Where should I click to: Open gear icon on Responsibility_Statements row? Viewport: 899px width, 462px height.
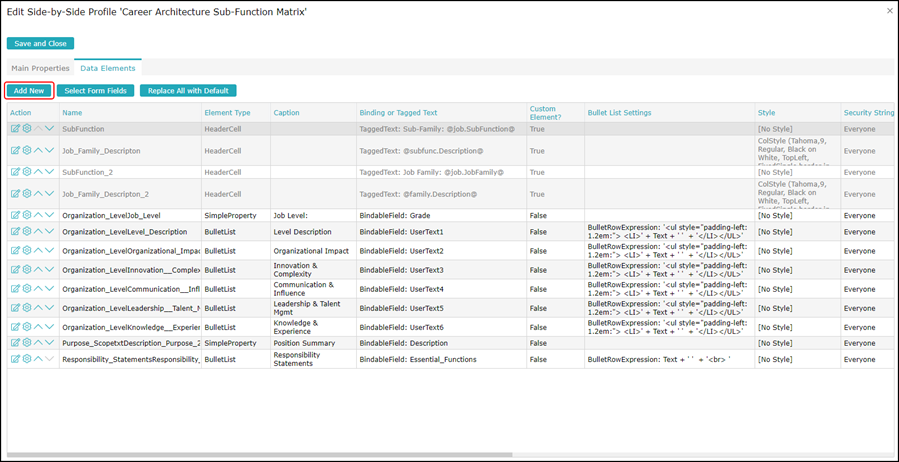27,359
